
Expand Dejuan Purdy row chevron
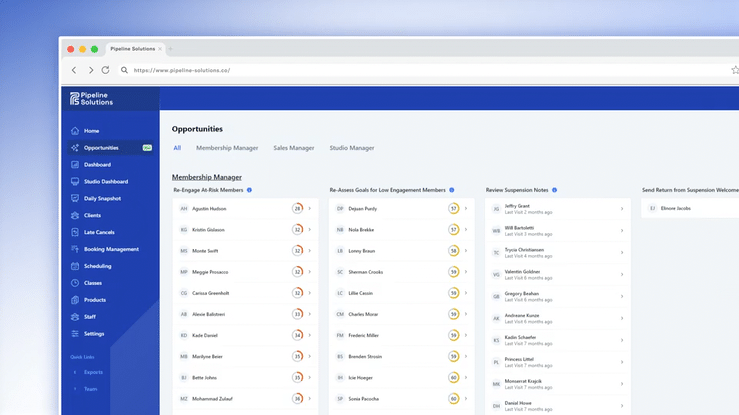tap(466, 209)
